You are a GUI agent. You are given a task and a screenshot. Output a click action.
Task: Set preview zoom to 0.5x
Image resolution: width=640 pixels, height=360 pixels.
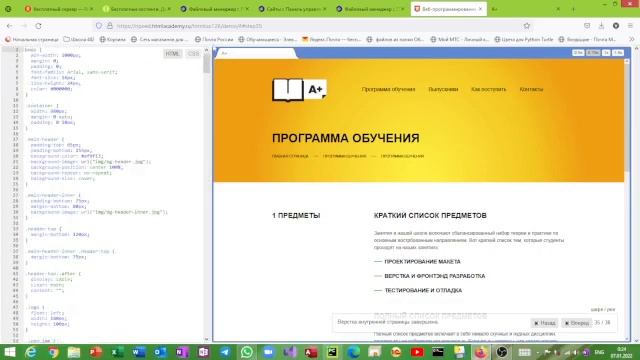578,53
